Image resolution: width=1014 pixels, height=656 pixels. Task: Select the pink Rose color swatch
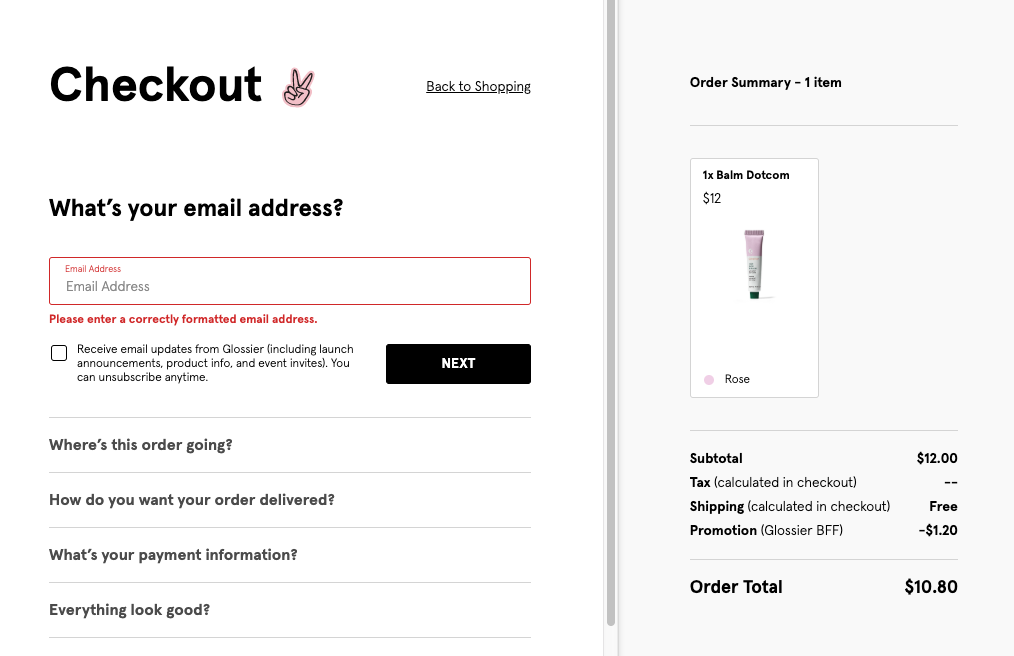tap(709, 380)
